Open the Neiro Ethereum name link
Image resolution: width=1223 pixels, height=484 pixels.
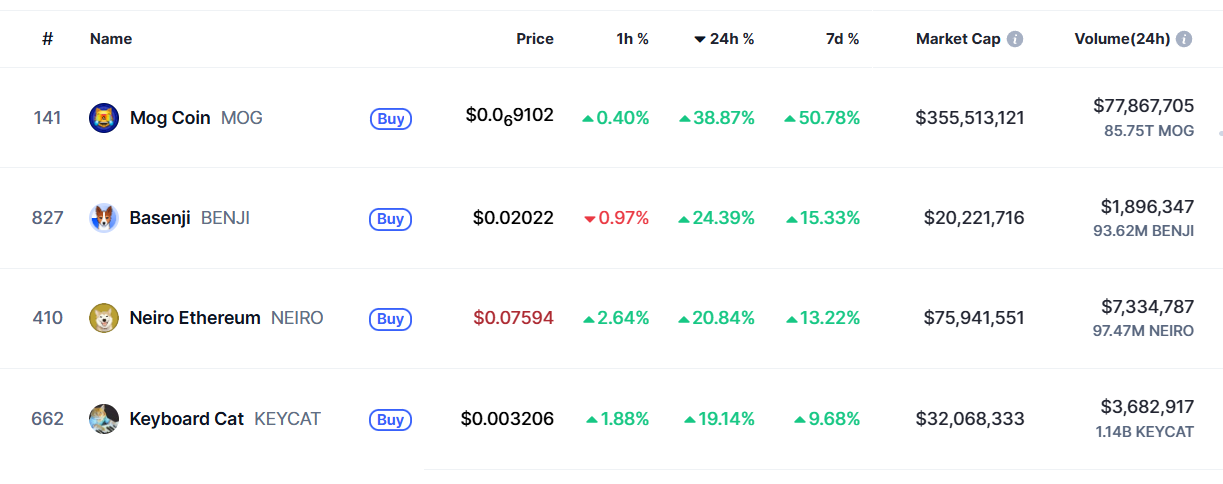(195, 318)
